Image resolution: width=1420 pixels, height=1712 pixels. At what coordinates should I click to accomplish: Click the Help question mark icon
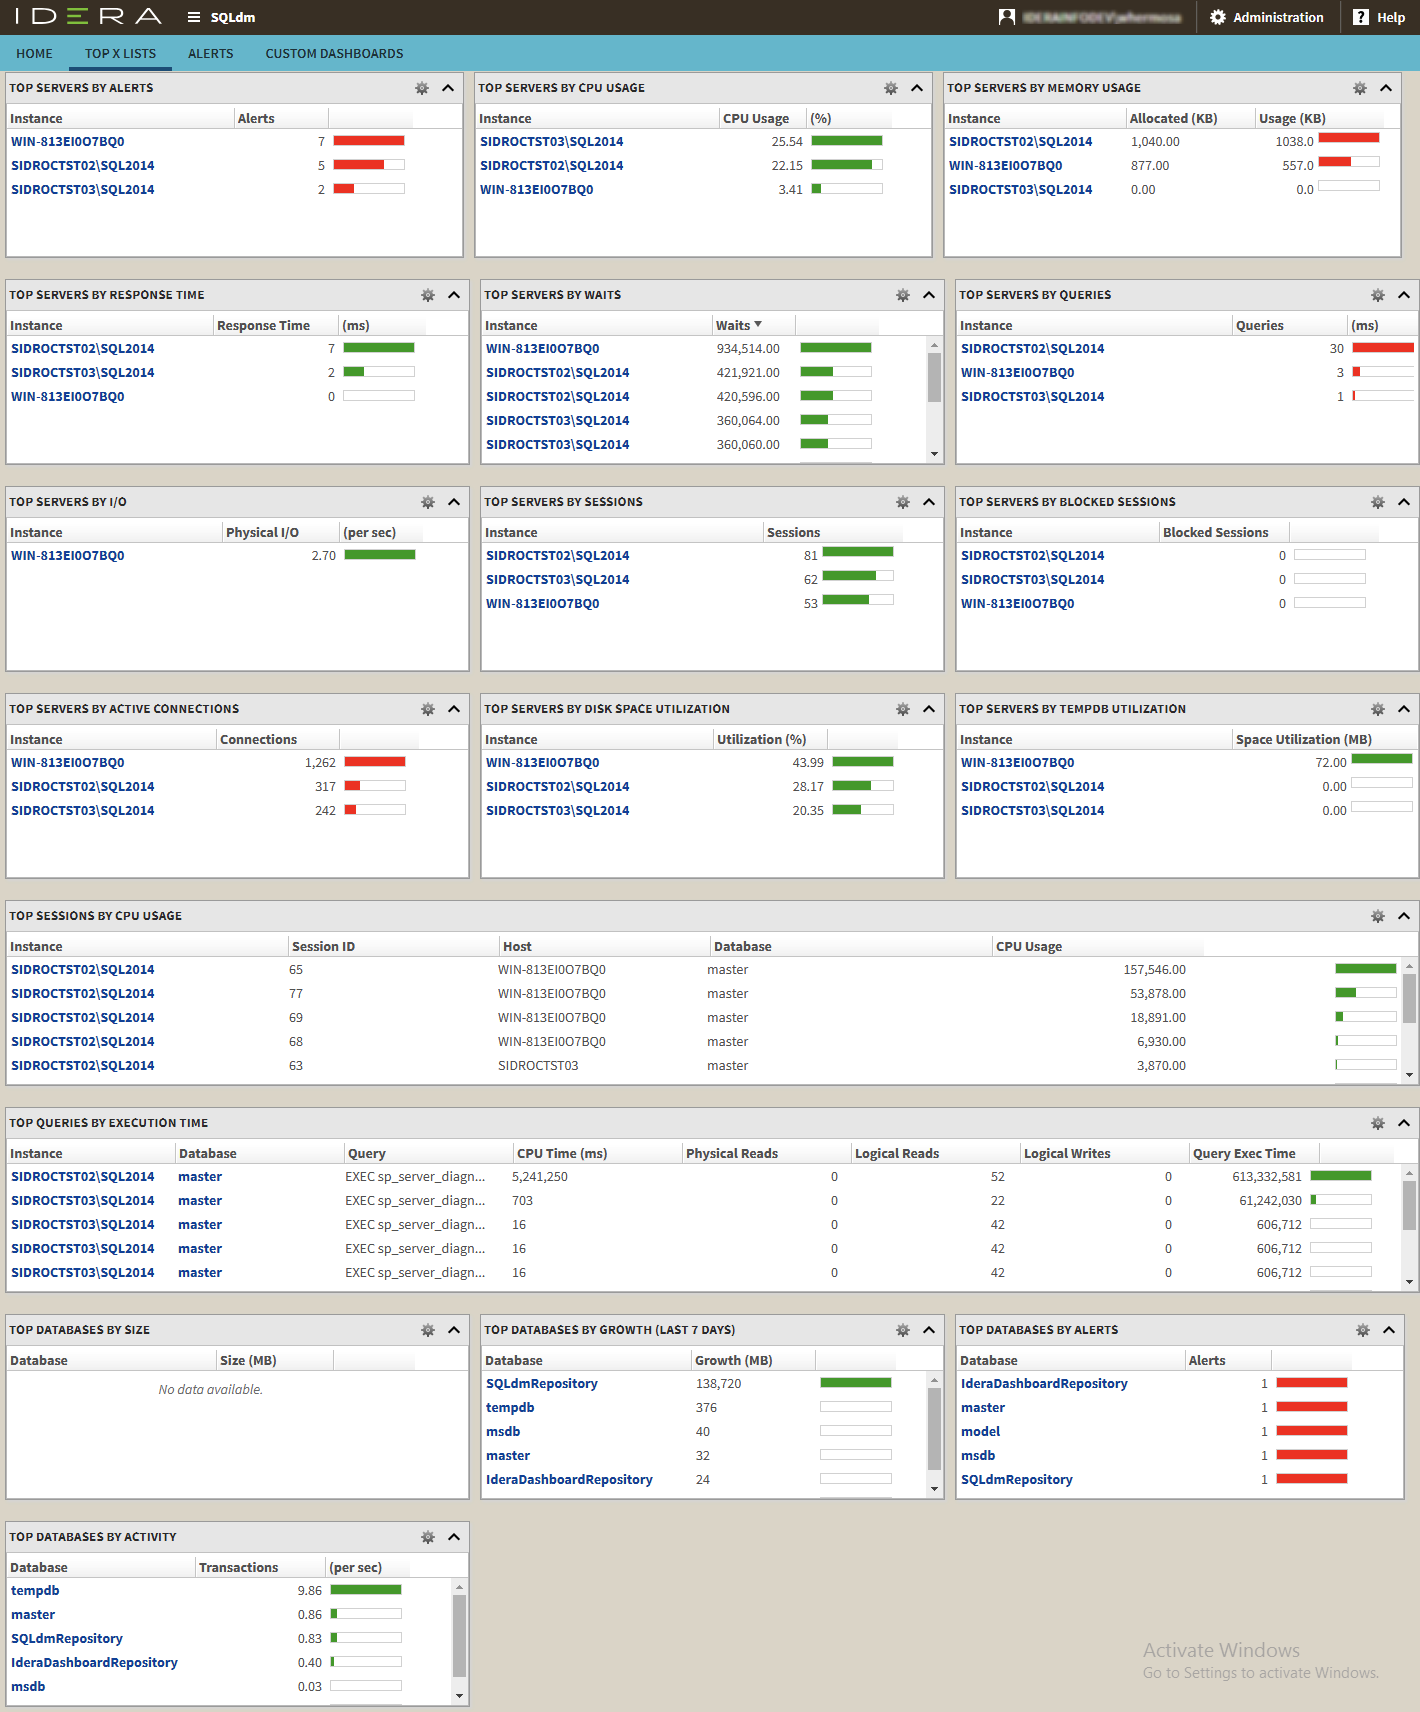[1361, 17]
